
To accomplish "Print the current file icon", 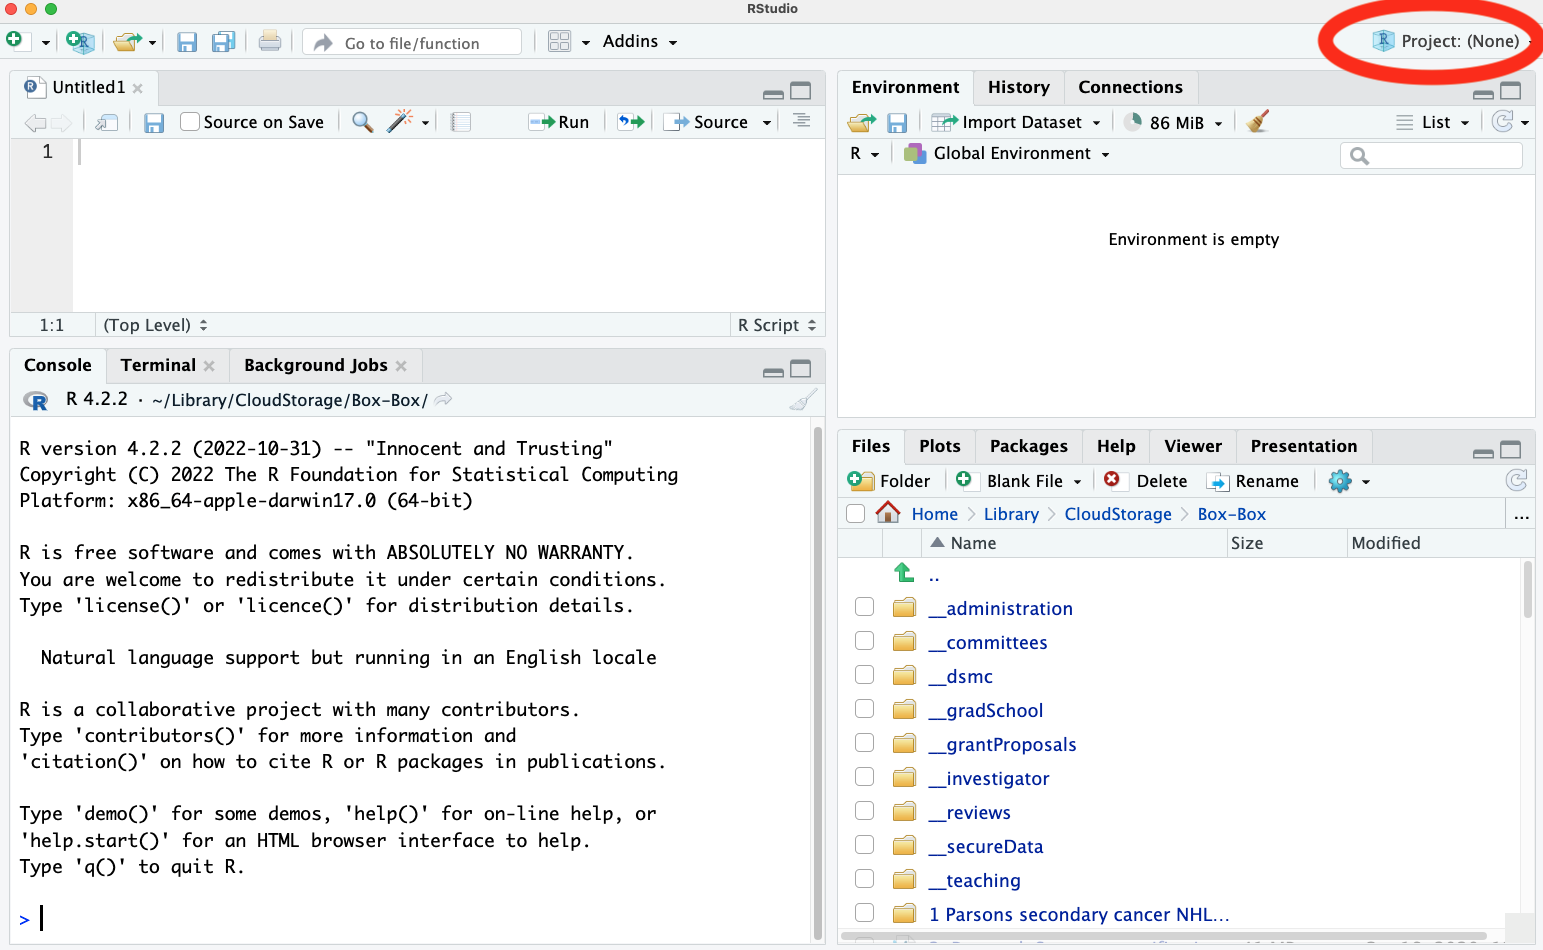I will pos(270,42).
